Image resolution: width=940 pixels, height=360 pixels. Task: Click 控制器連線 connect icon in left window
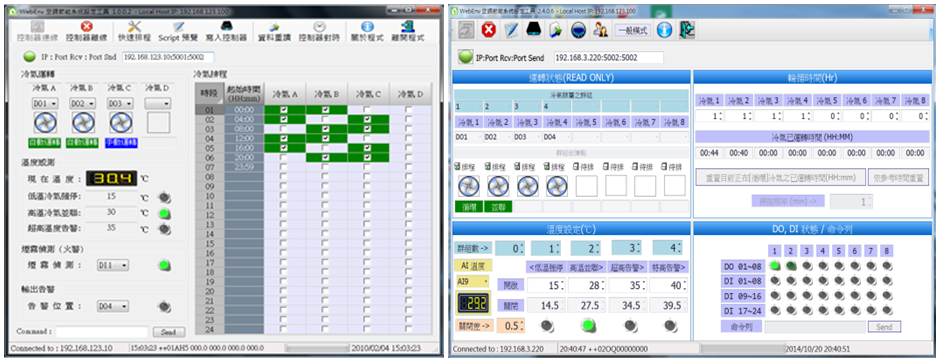[37, 26]
